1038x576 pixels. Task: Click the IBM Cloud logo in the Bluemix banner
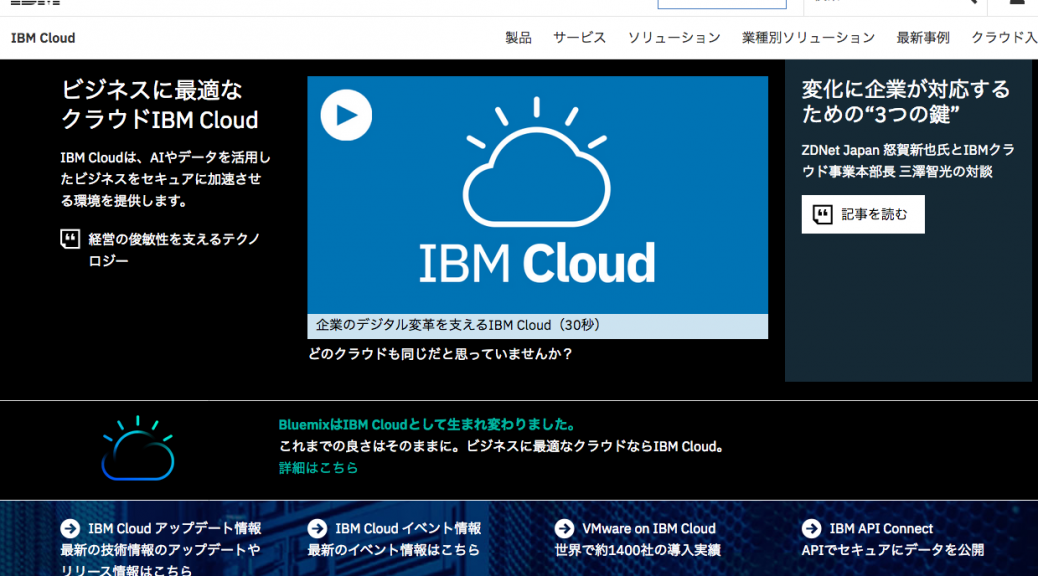136,450
